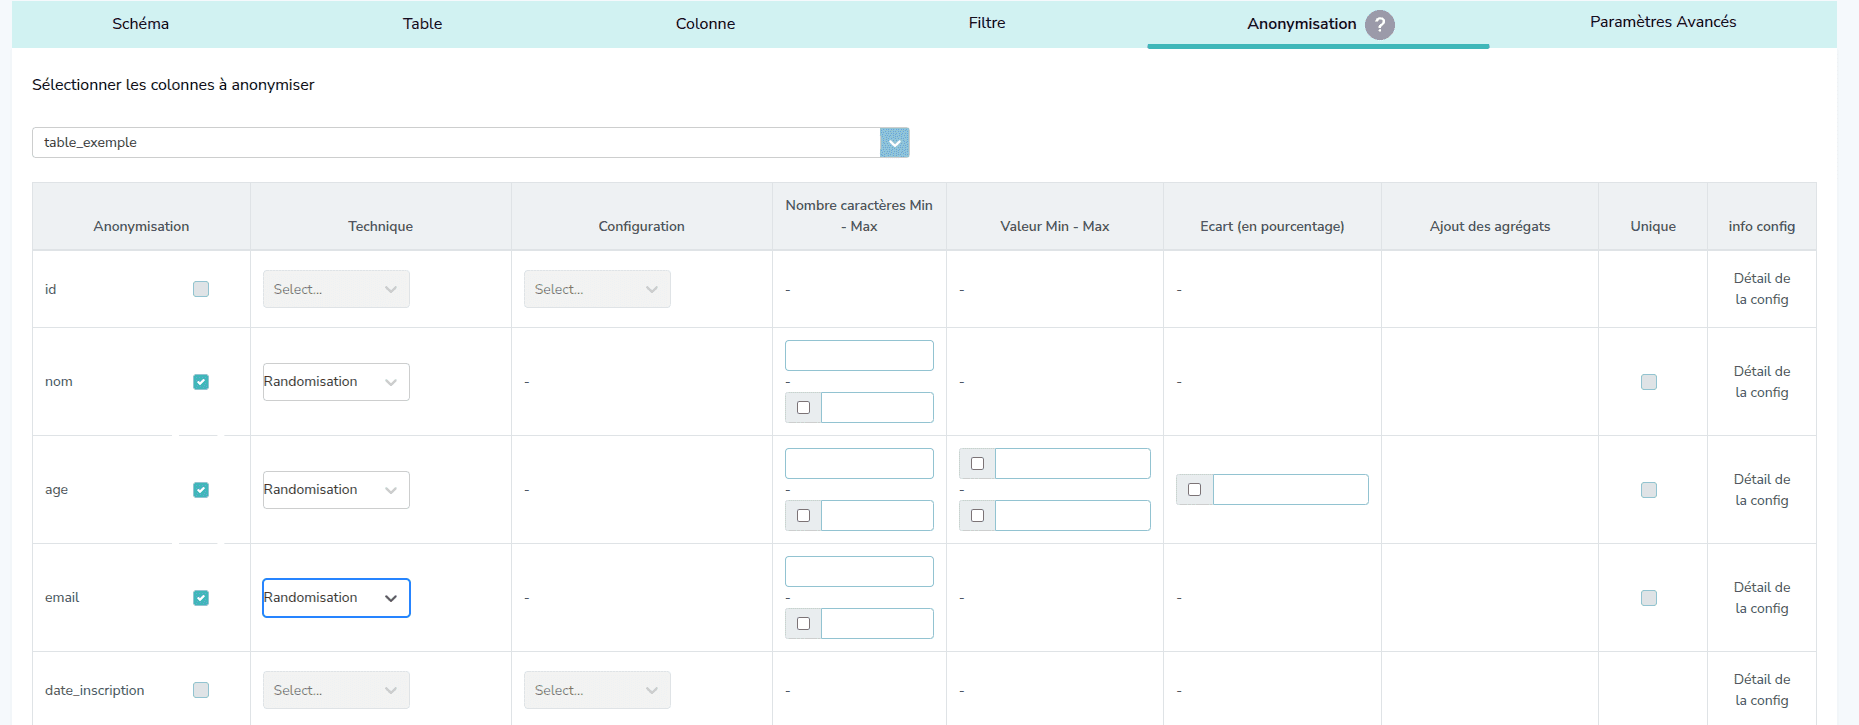
Task: Toggle Unique checkbox for nom row
Action: (x=1649, y=382)
